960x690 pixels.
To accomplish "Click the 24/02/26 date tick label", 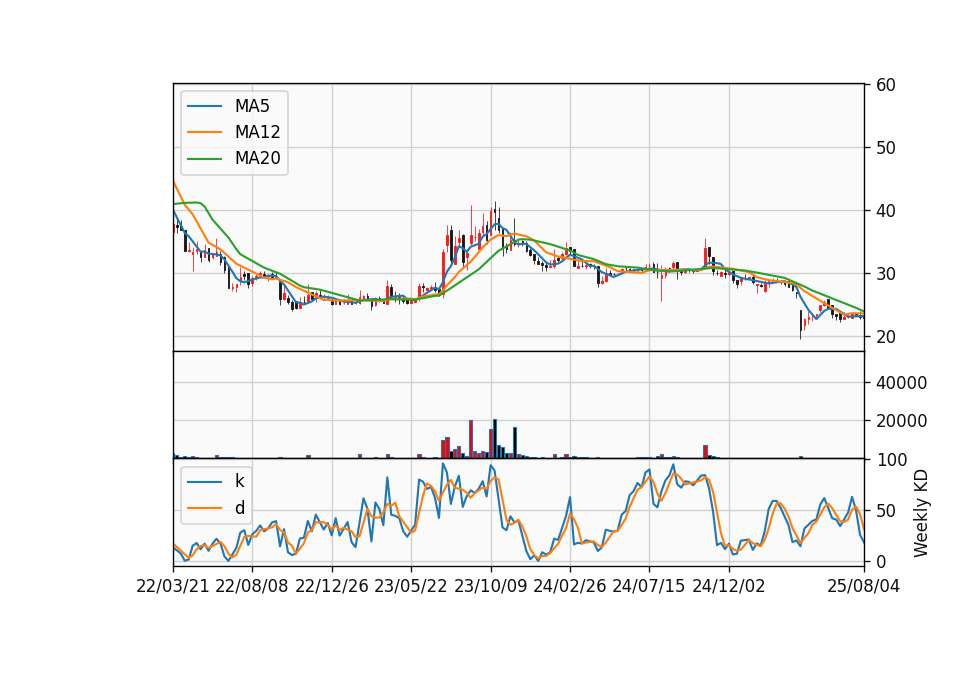I will tap(569, 586).
